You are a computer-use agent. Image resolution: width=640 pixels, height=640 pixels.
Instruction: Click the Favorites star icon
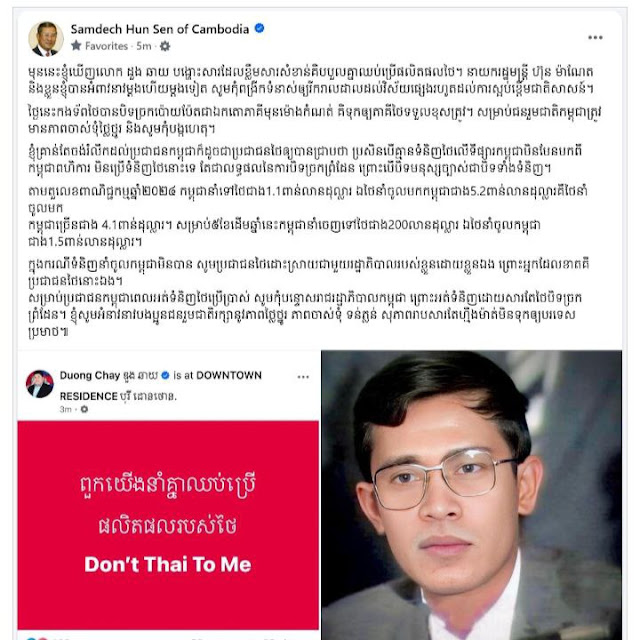point(76,46)
